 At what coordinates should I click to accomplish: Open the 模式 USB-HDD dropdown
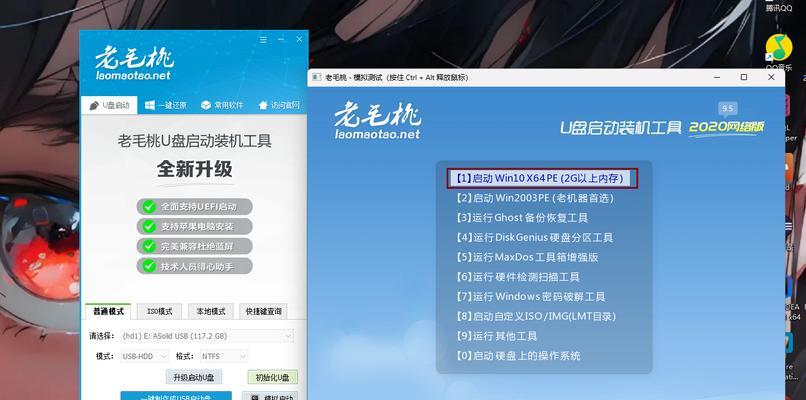[145, 356]
